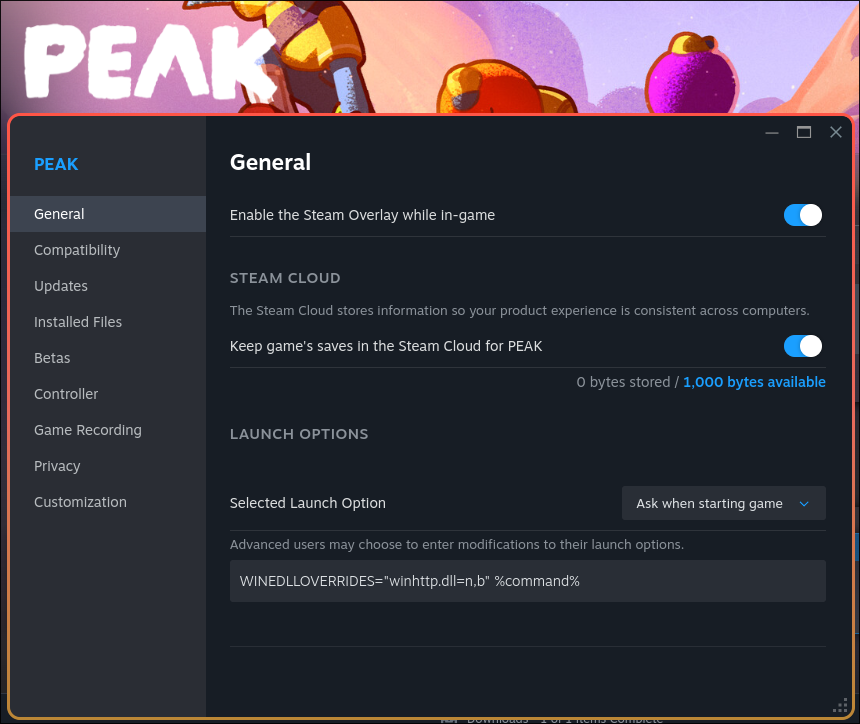
Task: Open Customization options
Action: tap(80, 502)
